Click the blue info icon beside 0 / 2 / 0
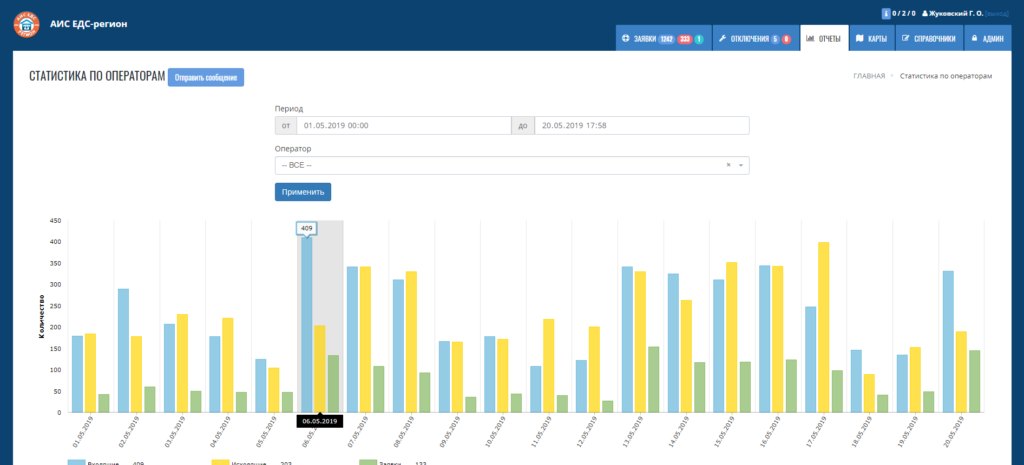1024x465 pixels. point(886,13)
